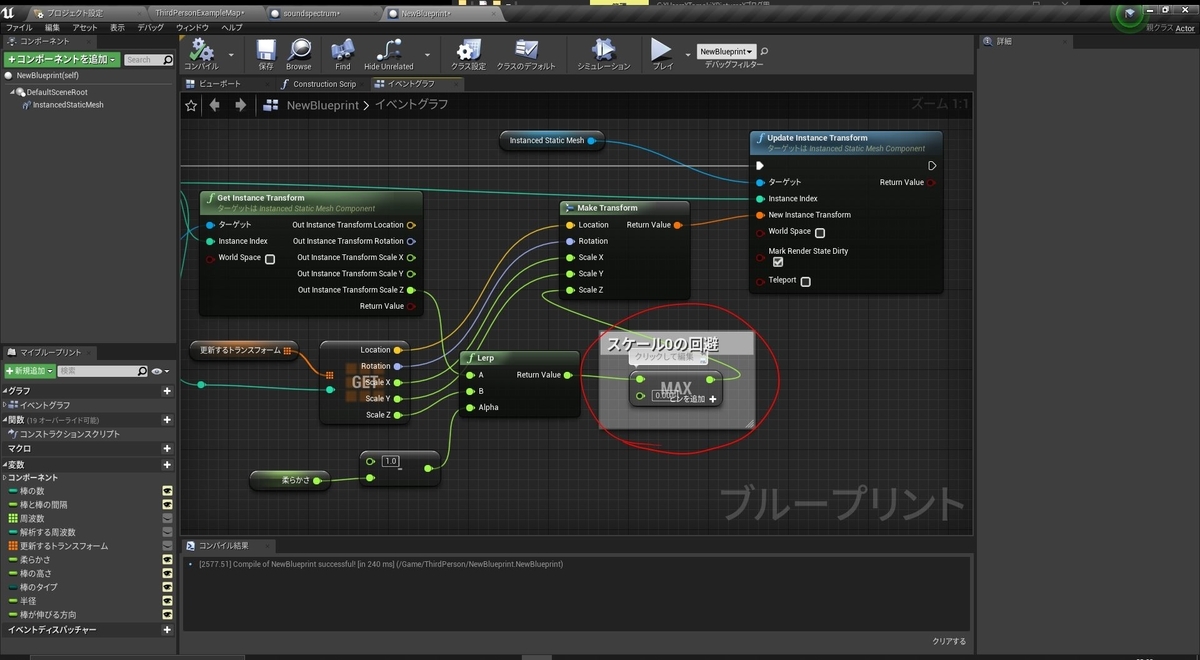Add a new graph with the グラフ plus icon
This screenshot has width=1200, height=660.
tap(167, 391)
